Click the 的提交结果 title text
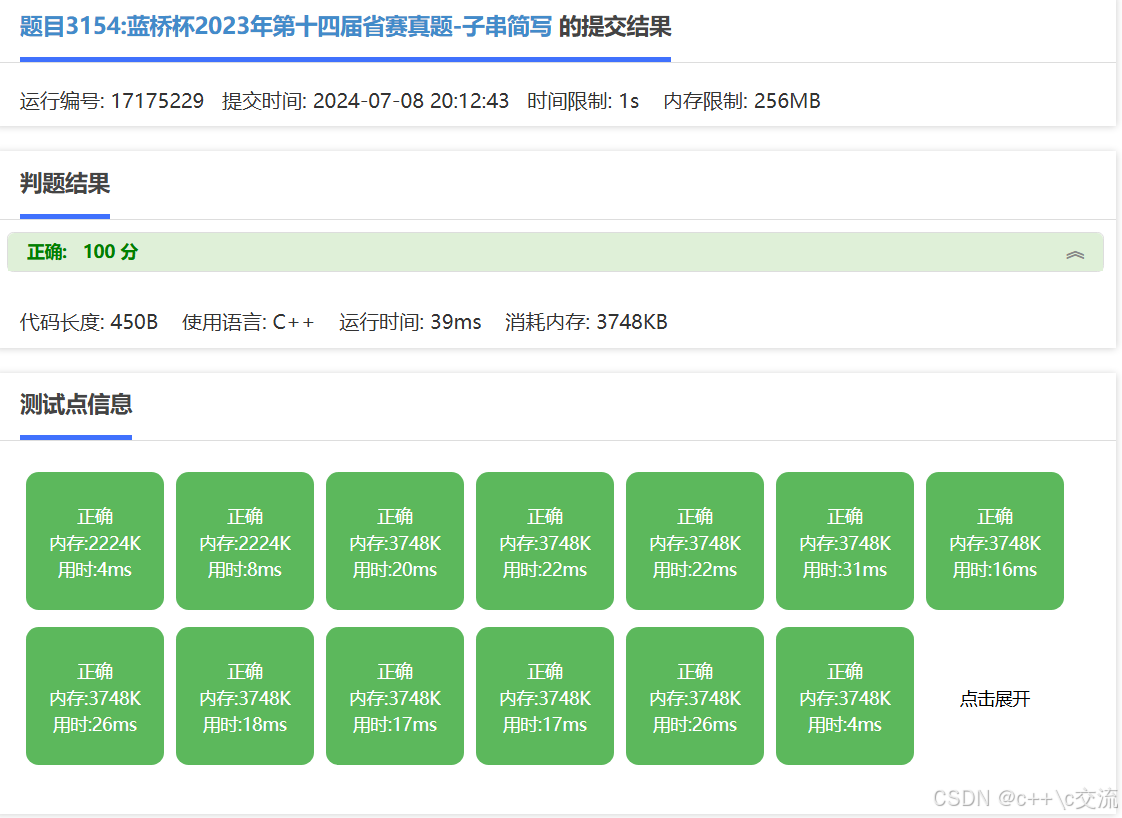The width and height of the screenshot is (1122, 818). click(x=615, y=26)
